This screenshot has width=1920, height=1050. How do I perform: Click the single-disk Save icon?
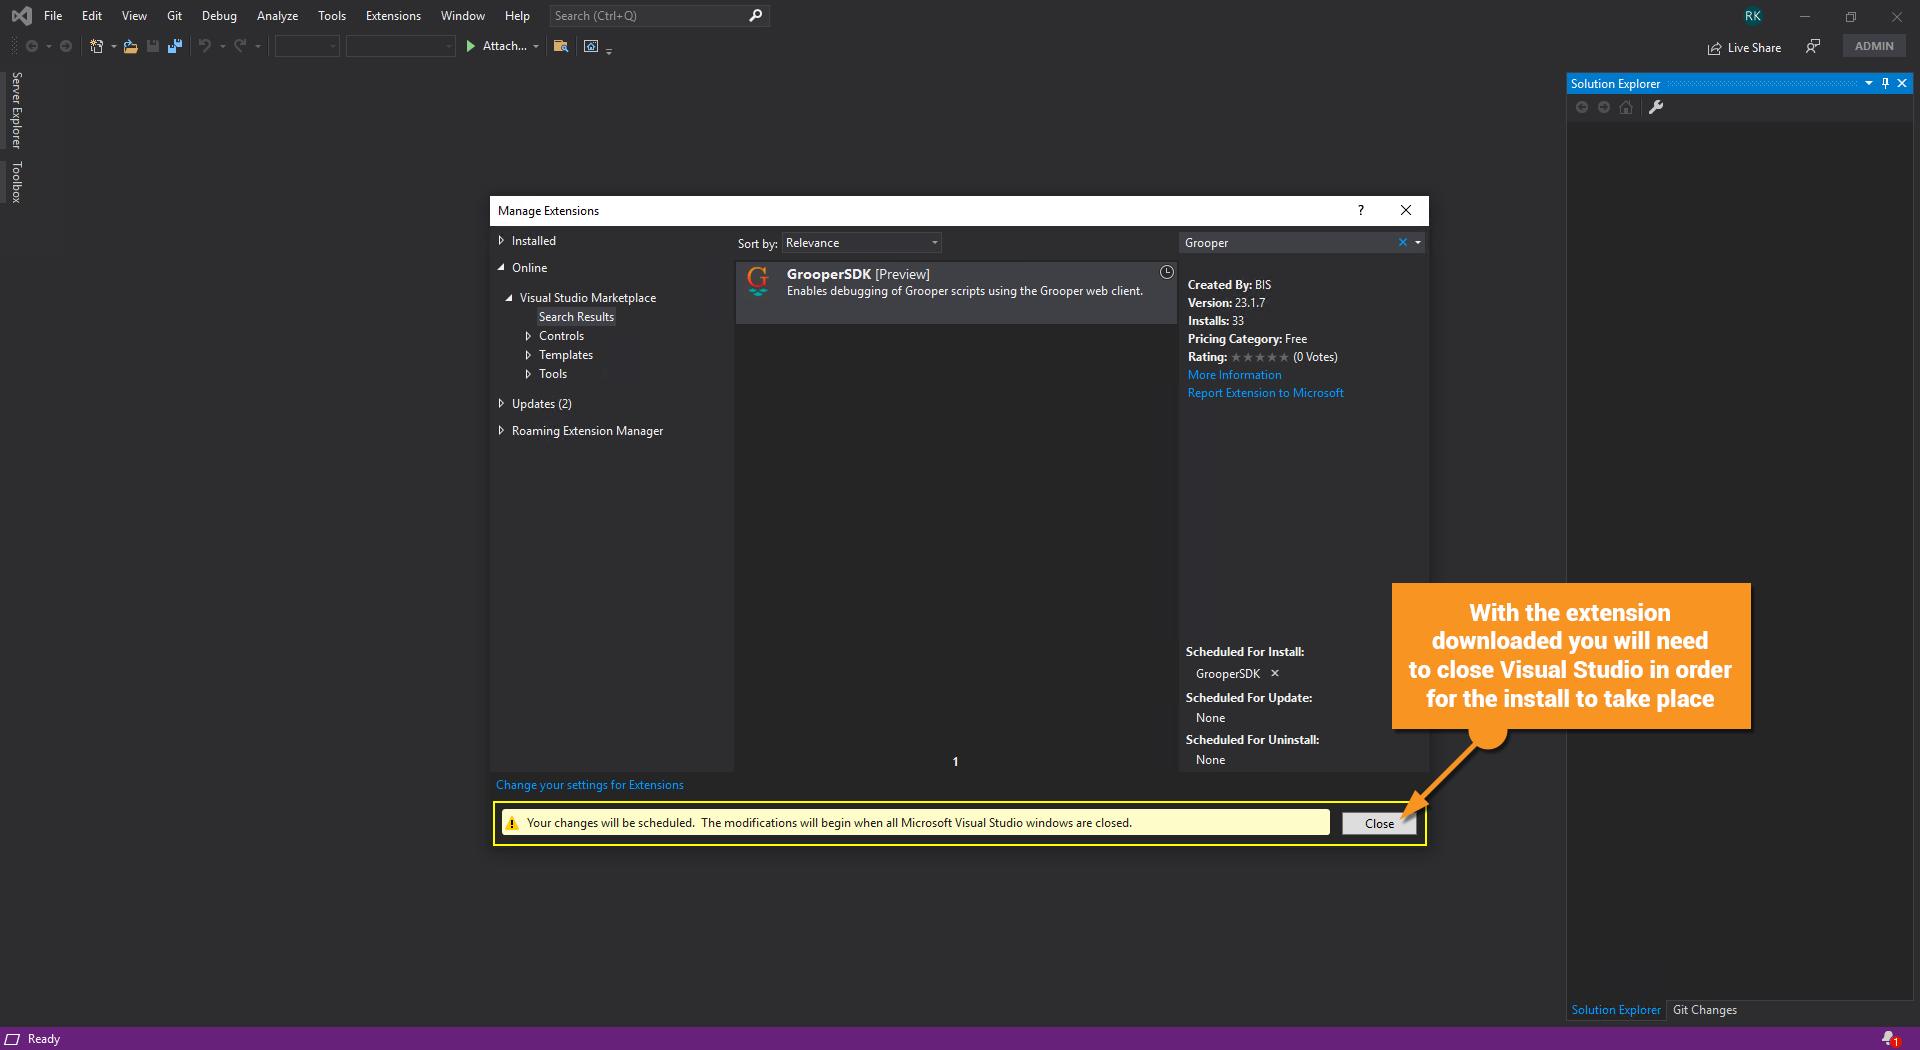click(153, 46)
